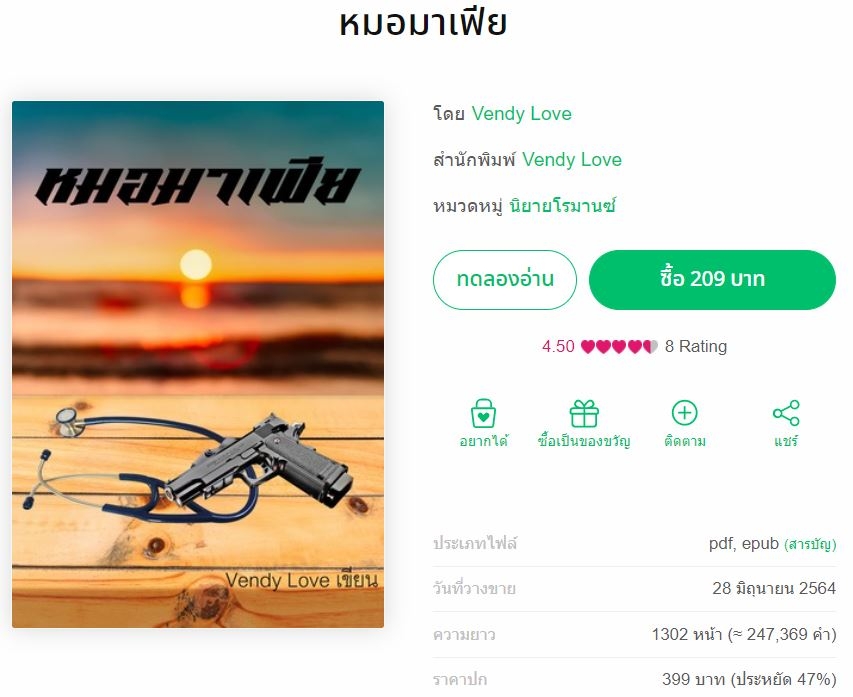Open the สารบัญ table of contents link

[810, 544]
